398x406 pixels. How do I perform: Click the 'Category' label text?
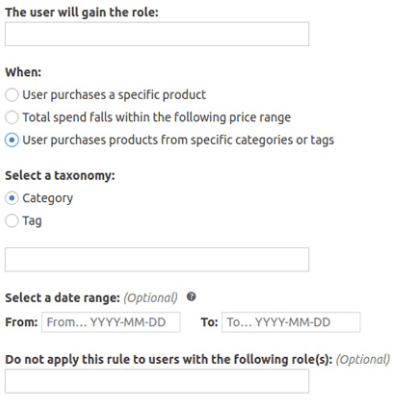(48, 198)
